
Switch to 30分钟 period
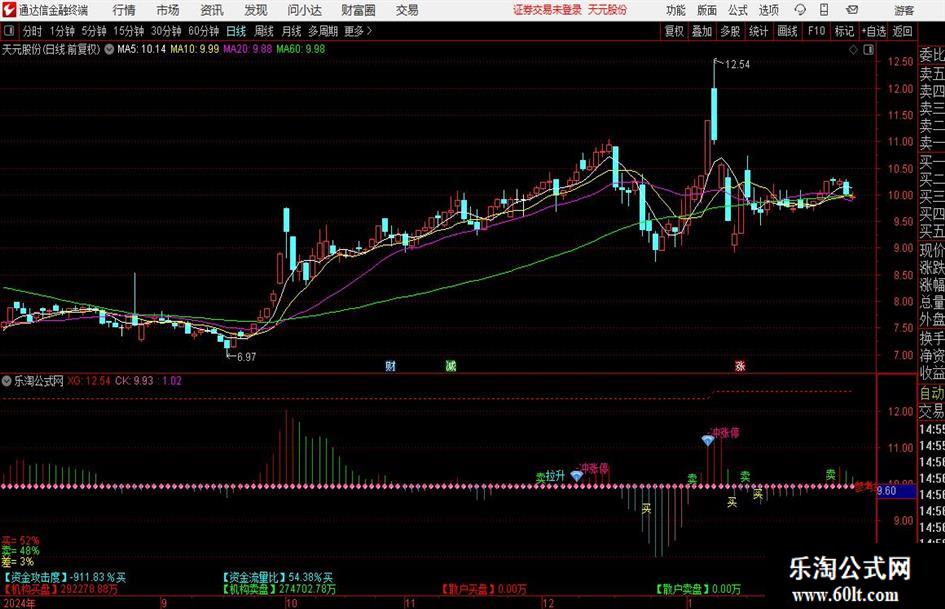(x=166, y=31)
